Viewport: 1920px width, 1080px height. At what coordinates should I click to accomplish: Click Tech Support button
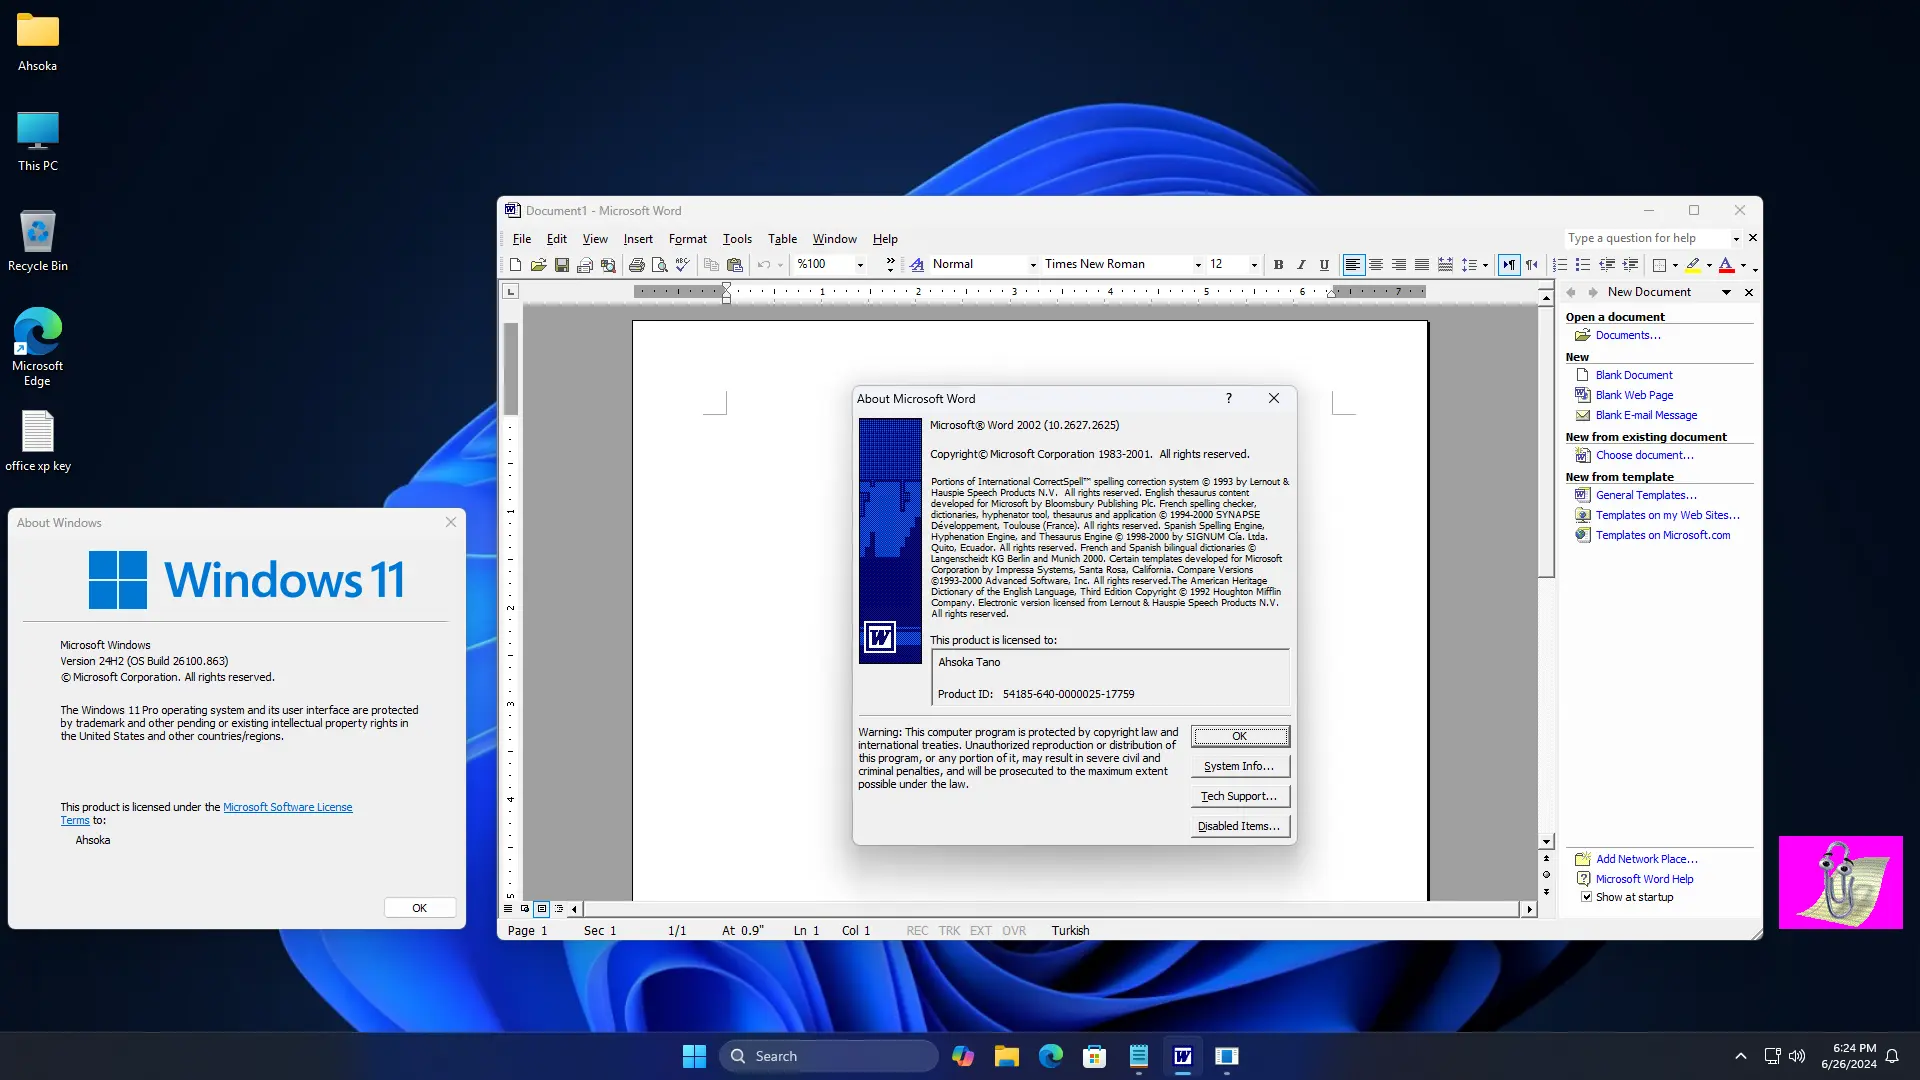click(x=1240, y=796)
